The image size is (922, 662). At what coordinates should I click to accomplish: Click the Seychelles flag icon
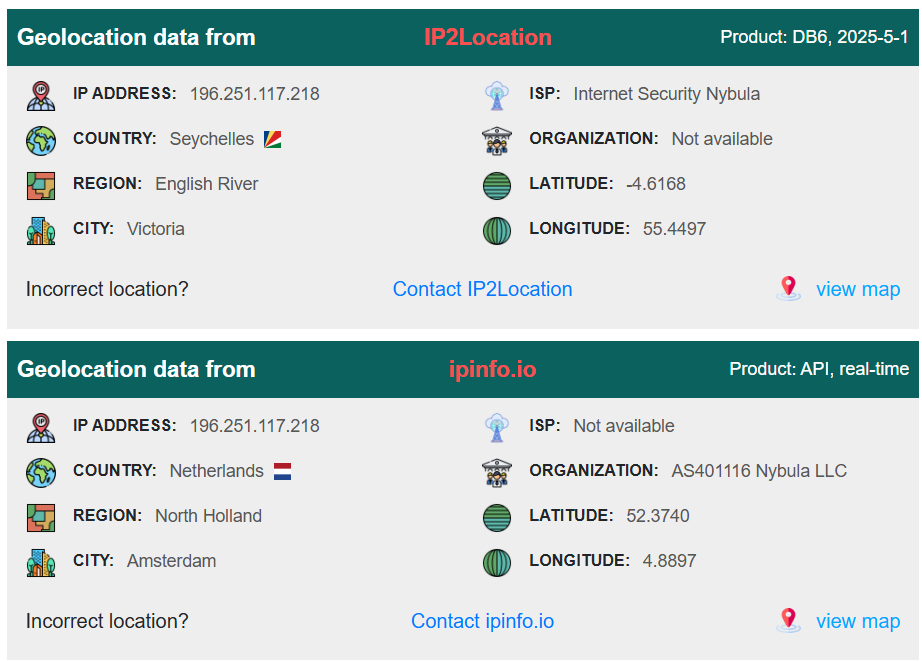pyautogui.click(x=272, y=139)
